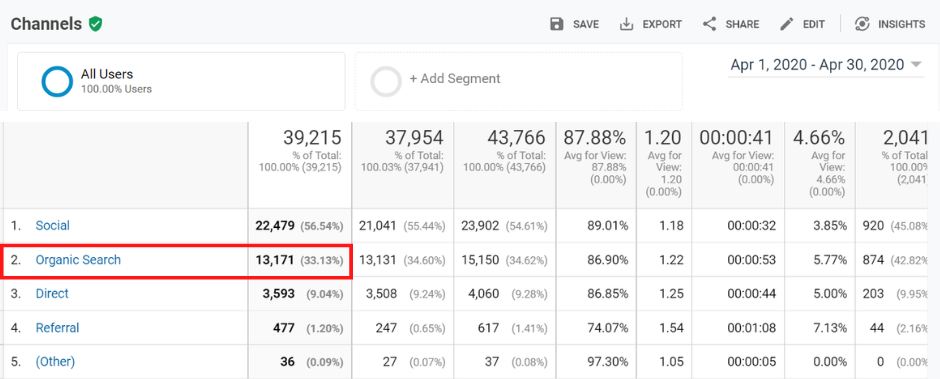Click the Save floppy disk icon
940x379 pixels.
(557, 24)
